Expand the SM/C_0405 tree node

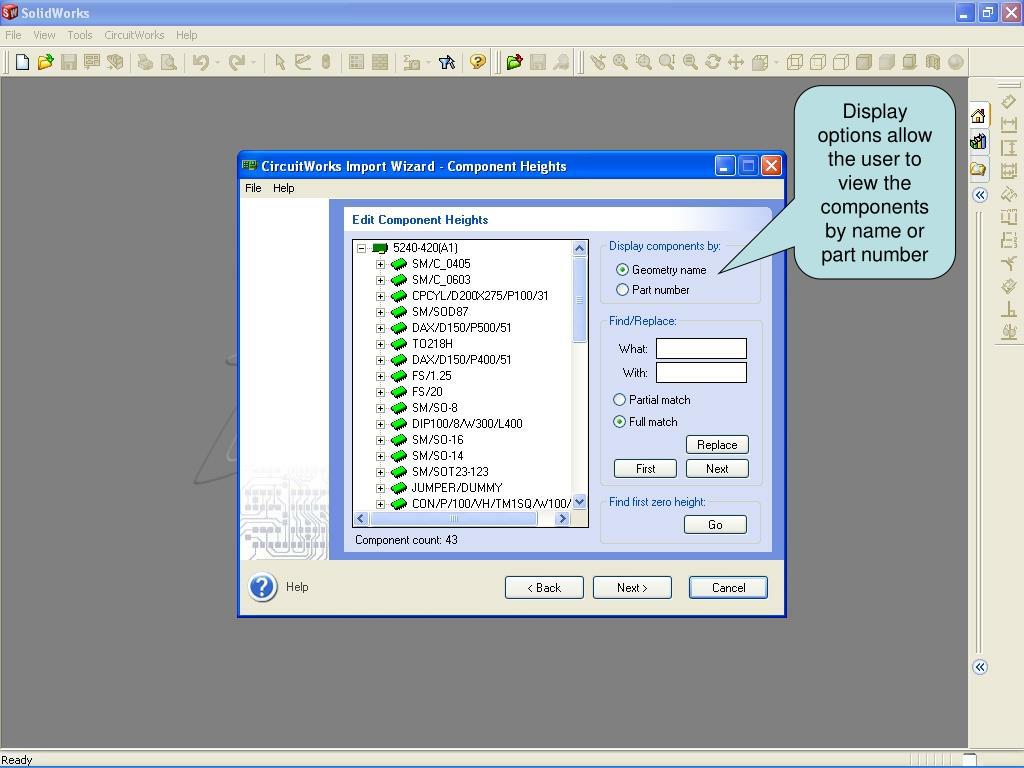coord(380,264)
